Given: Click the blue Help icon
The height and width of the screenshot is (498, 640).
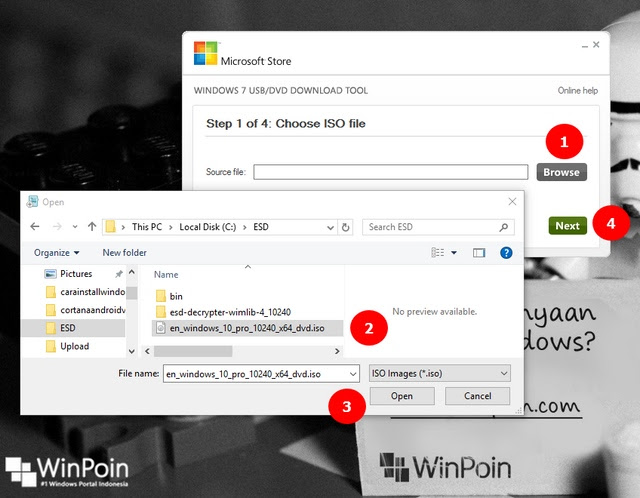Looking at the screenshot, I should (506, 253).
